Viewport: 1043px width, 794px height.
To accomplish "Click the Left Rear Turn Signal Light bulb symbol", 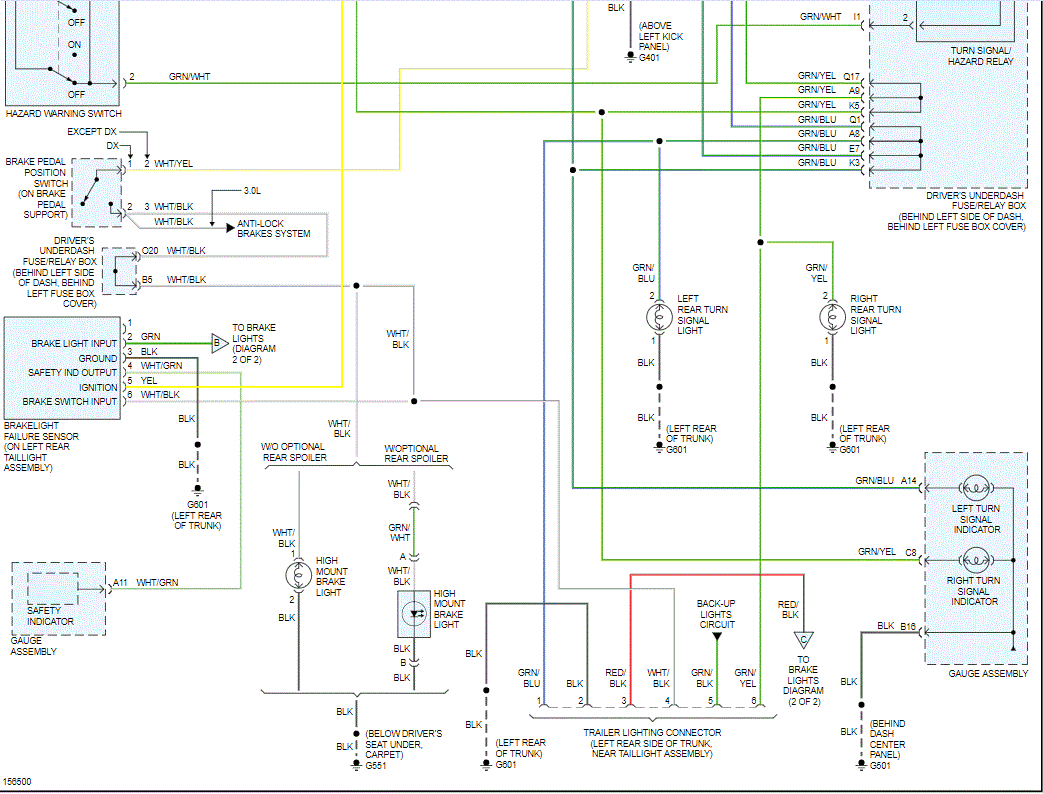I will point(659,317).
